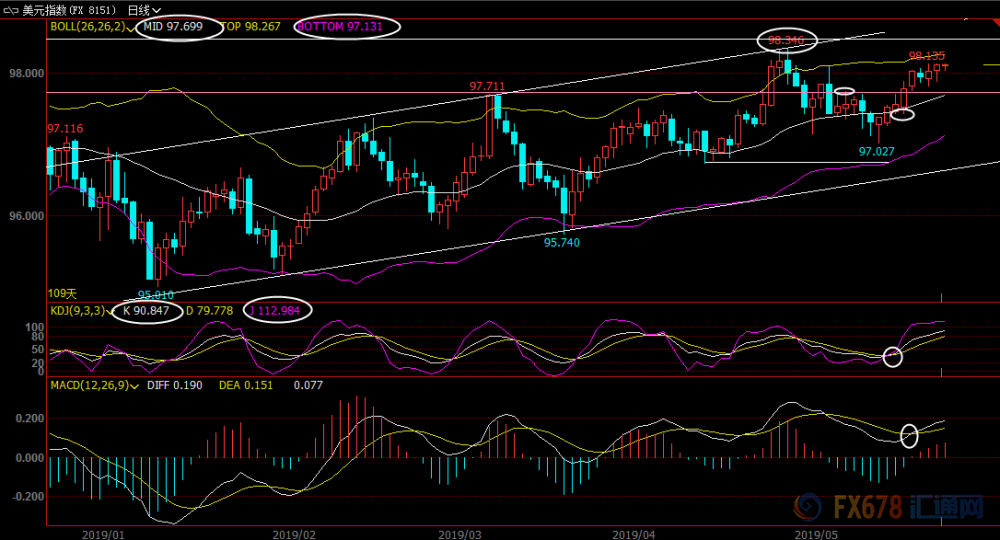Click the KDJ axis label 100

[34, 328]
